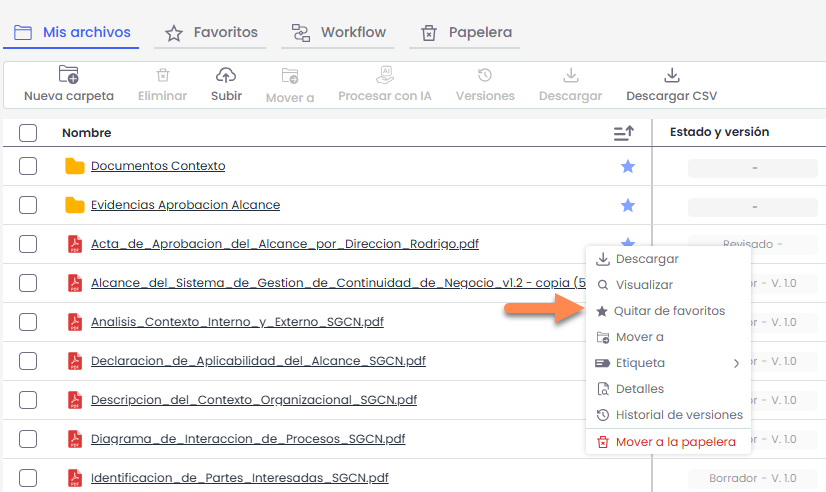Select Mover a la papelera option

click(x=675, y=441)
